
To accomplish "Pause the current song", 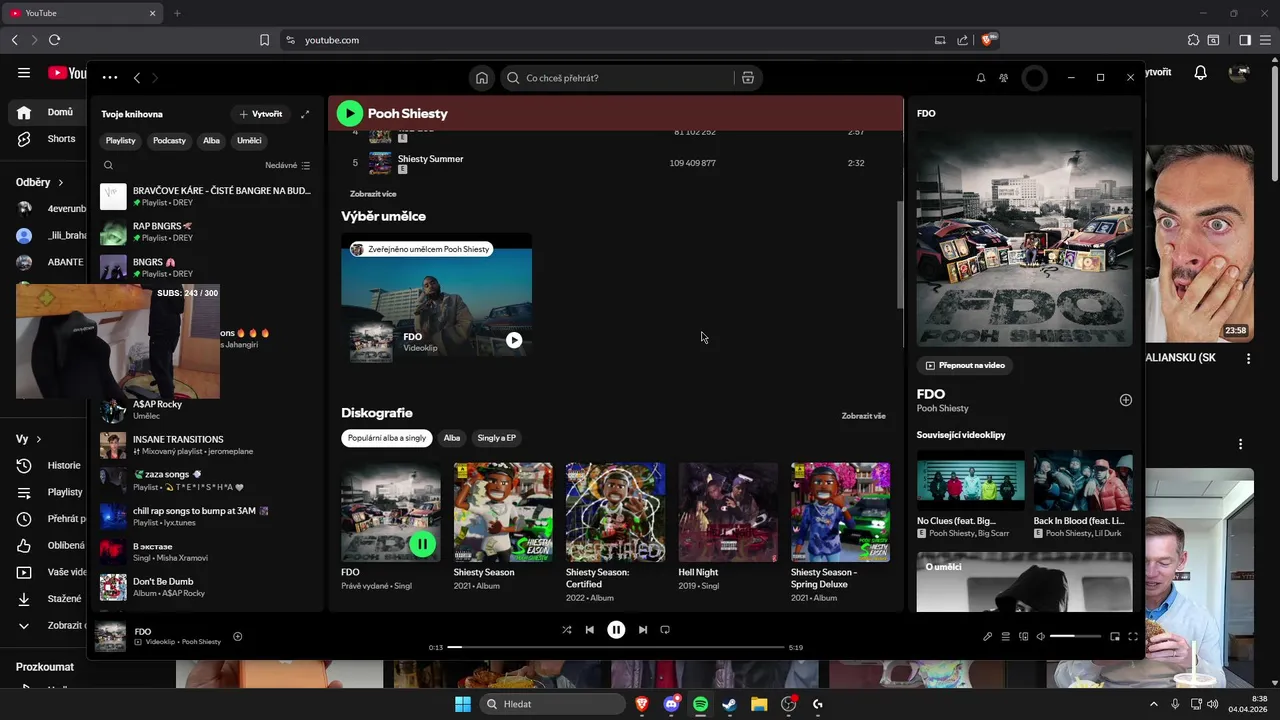I will [616, 630].
